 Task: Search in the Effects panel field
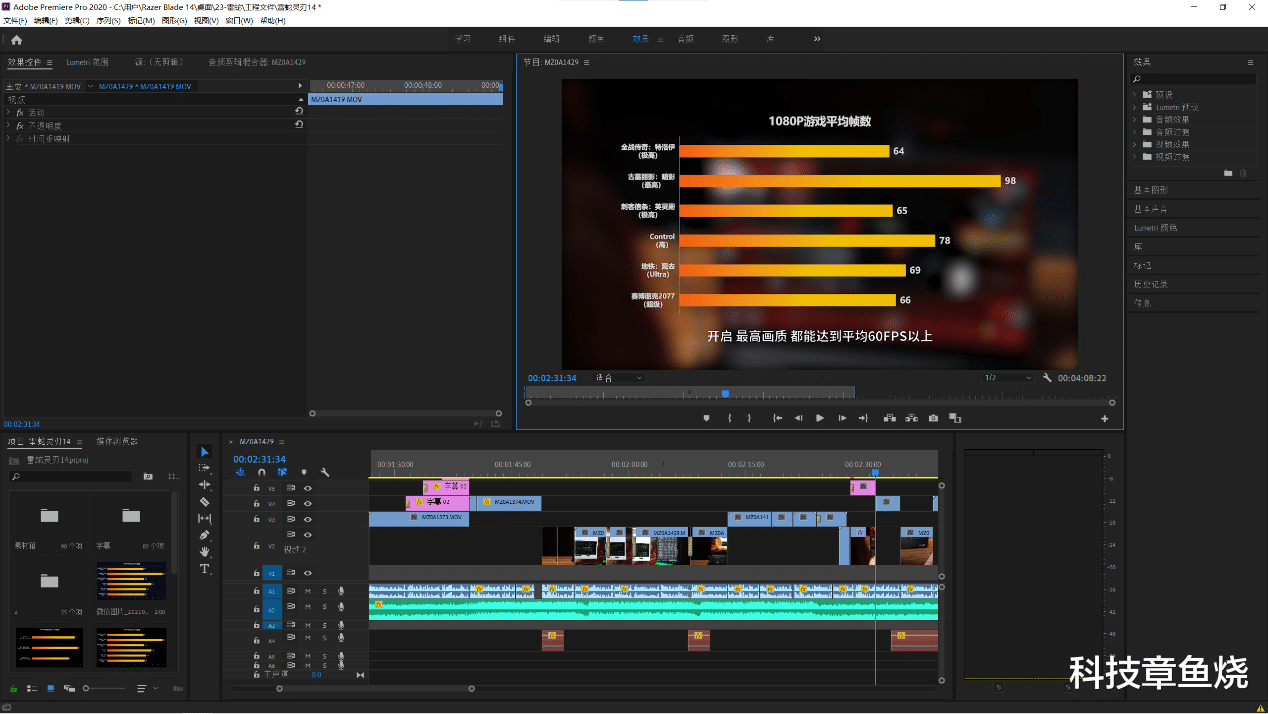click(x=1193, y=79)
